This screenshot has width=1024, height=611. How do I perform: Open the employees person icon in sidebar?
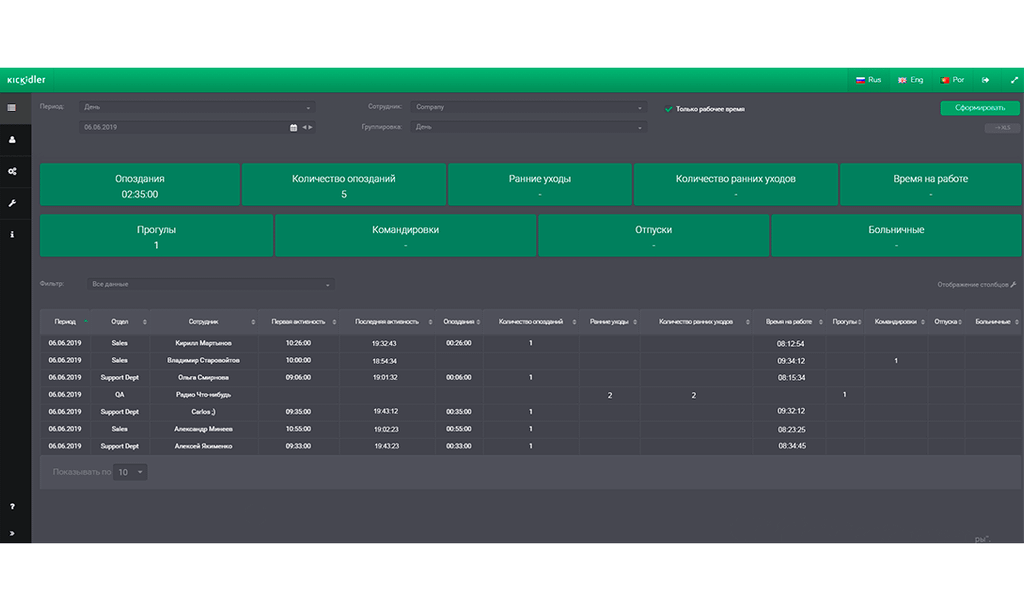[12, 140]
